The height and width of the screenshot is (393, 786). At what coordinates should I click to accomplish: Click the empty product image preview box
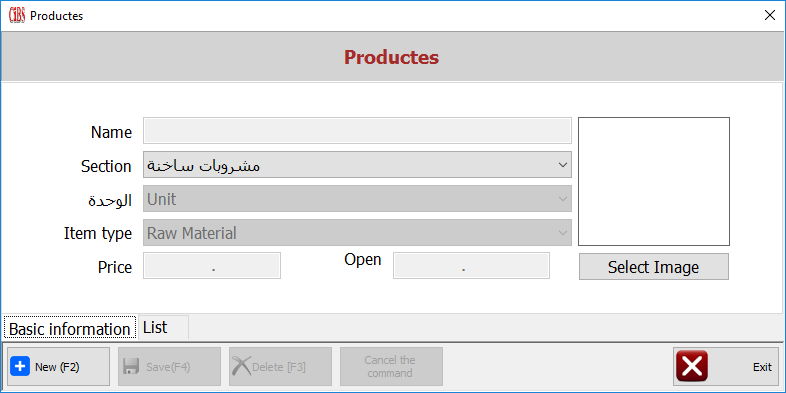pos(654,181)
